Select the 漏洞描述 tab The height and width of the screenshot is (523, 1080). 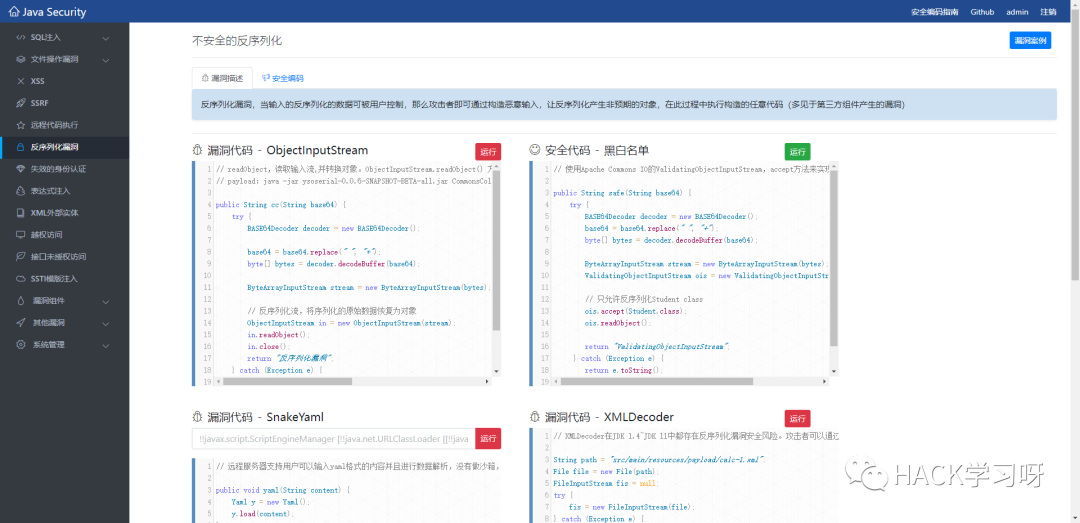(222, 79)
